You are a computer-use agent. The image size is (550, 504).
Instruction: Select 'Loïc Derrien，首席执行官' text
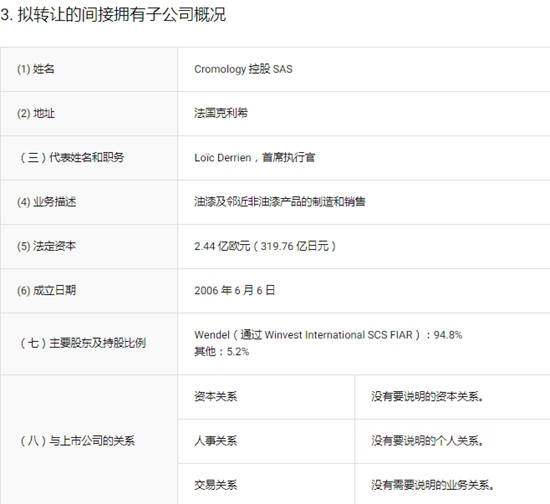[x=255, y=157]
